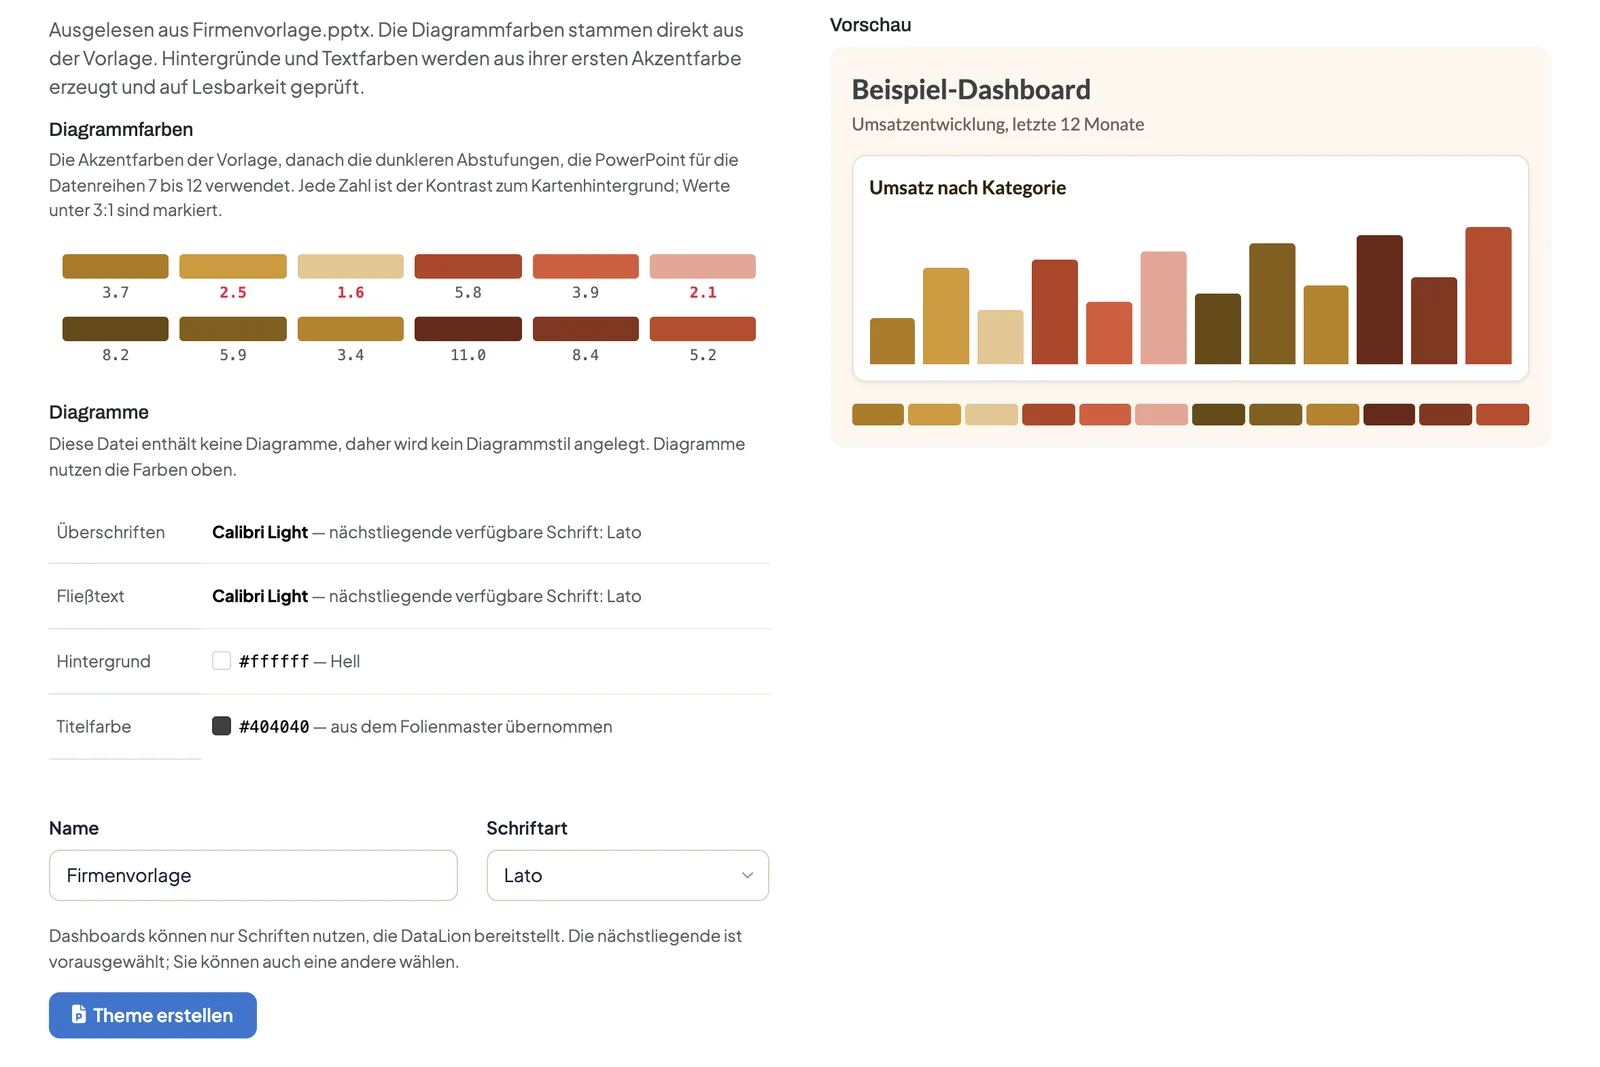
Task: Click the Beispiel-Dashboard preview title
Action: point(971,90)
